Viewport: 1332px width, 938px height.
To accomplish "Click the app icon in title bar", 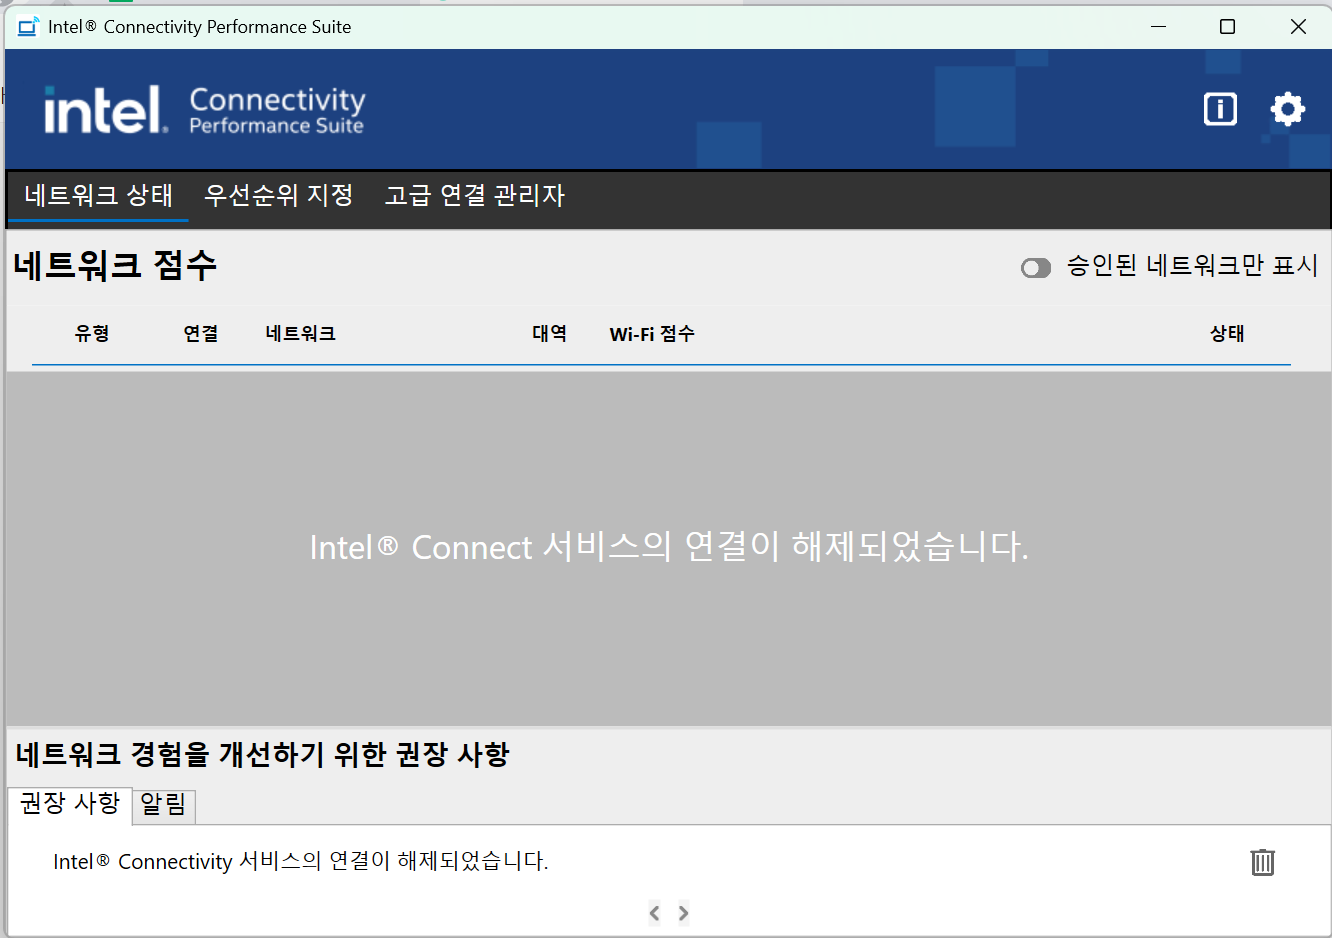I will (x=28, y=27).
